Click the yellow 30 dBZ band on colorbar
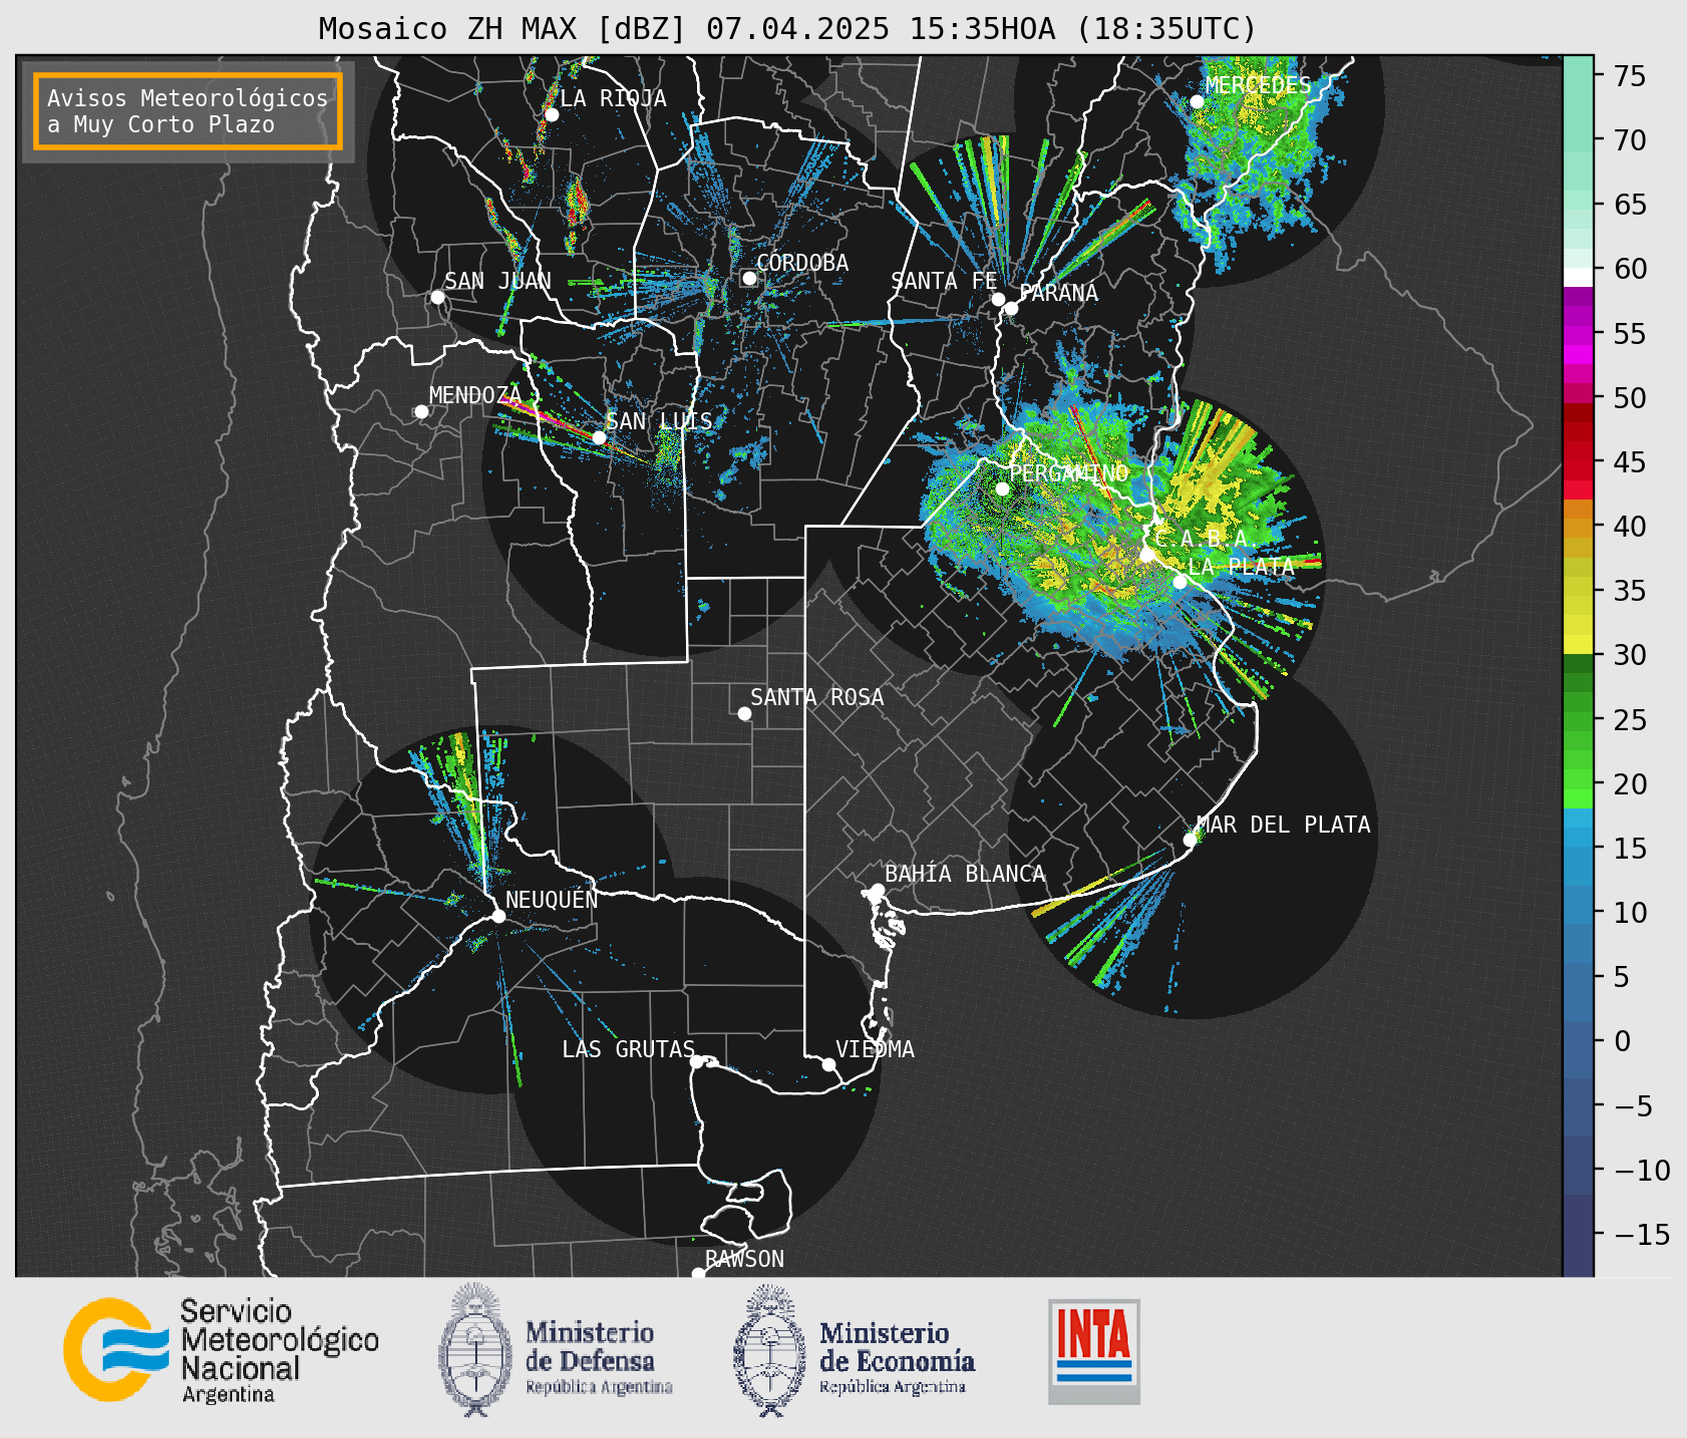This screenshot has width=1687, height=1438. (x=1578, y=645)
